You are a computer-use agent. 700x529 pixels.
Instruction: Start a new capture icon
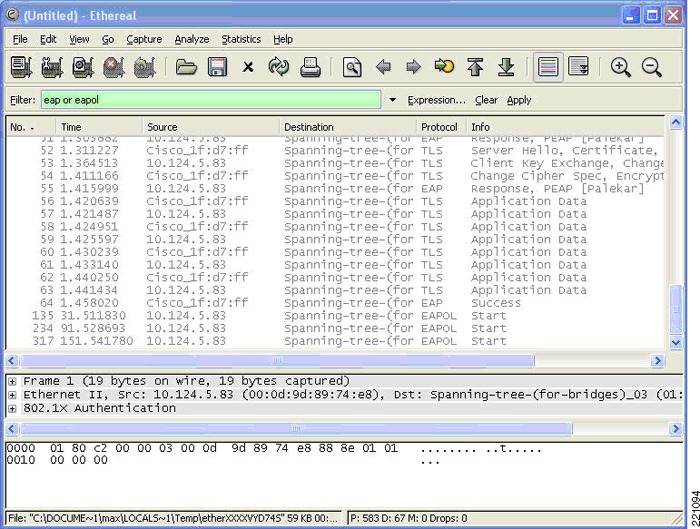pos(83,67)
